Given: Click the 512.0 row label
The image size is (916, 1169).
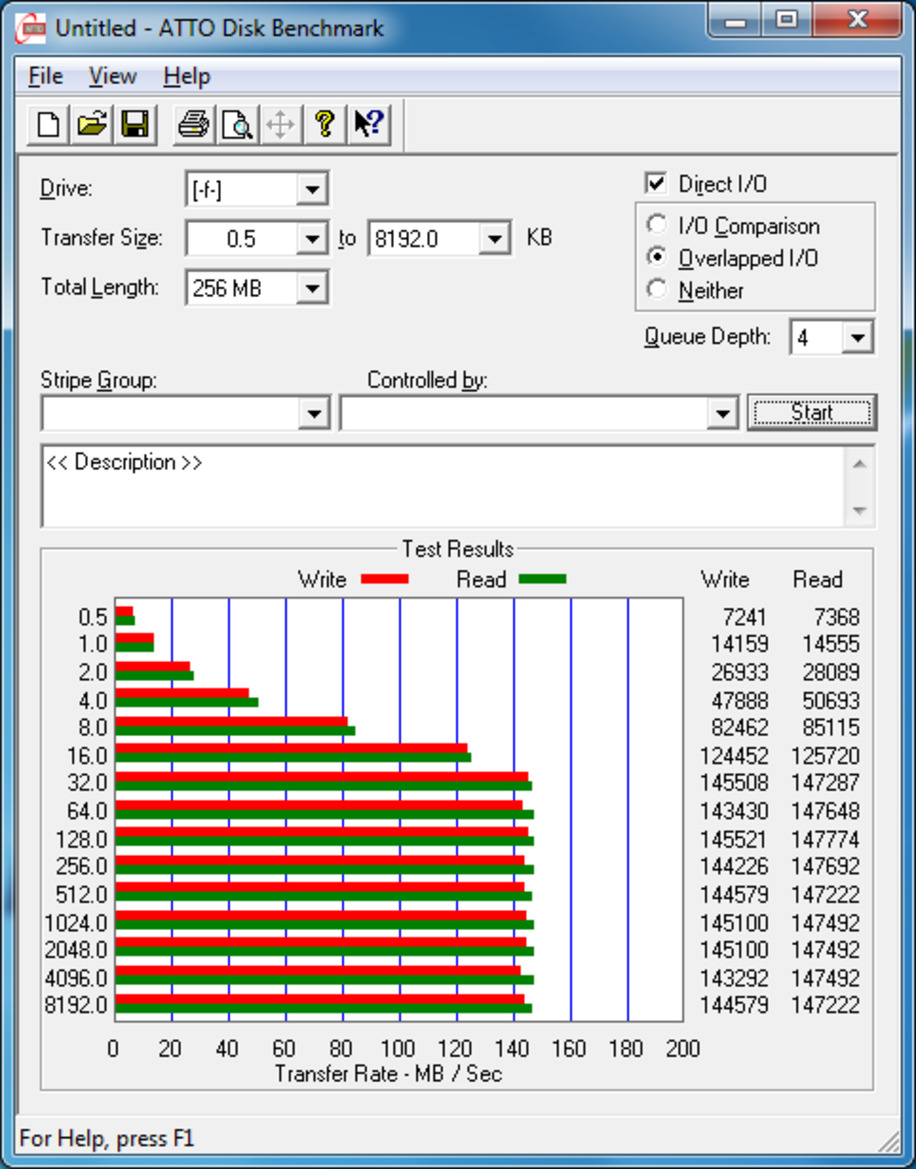Looking at the screenshot, I should point(82,895).
